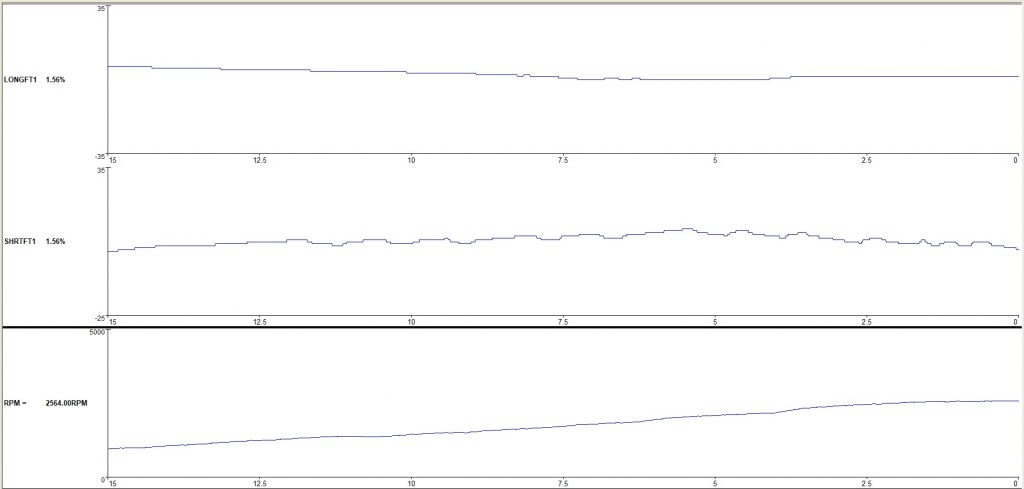Click the -25 lower limit of SHRTFT1 graph
Image resolution: width=1024 pixels, height=489 pixels.
point(100,318)
